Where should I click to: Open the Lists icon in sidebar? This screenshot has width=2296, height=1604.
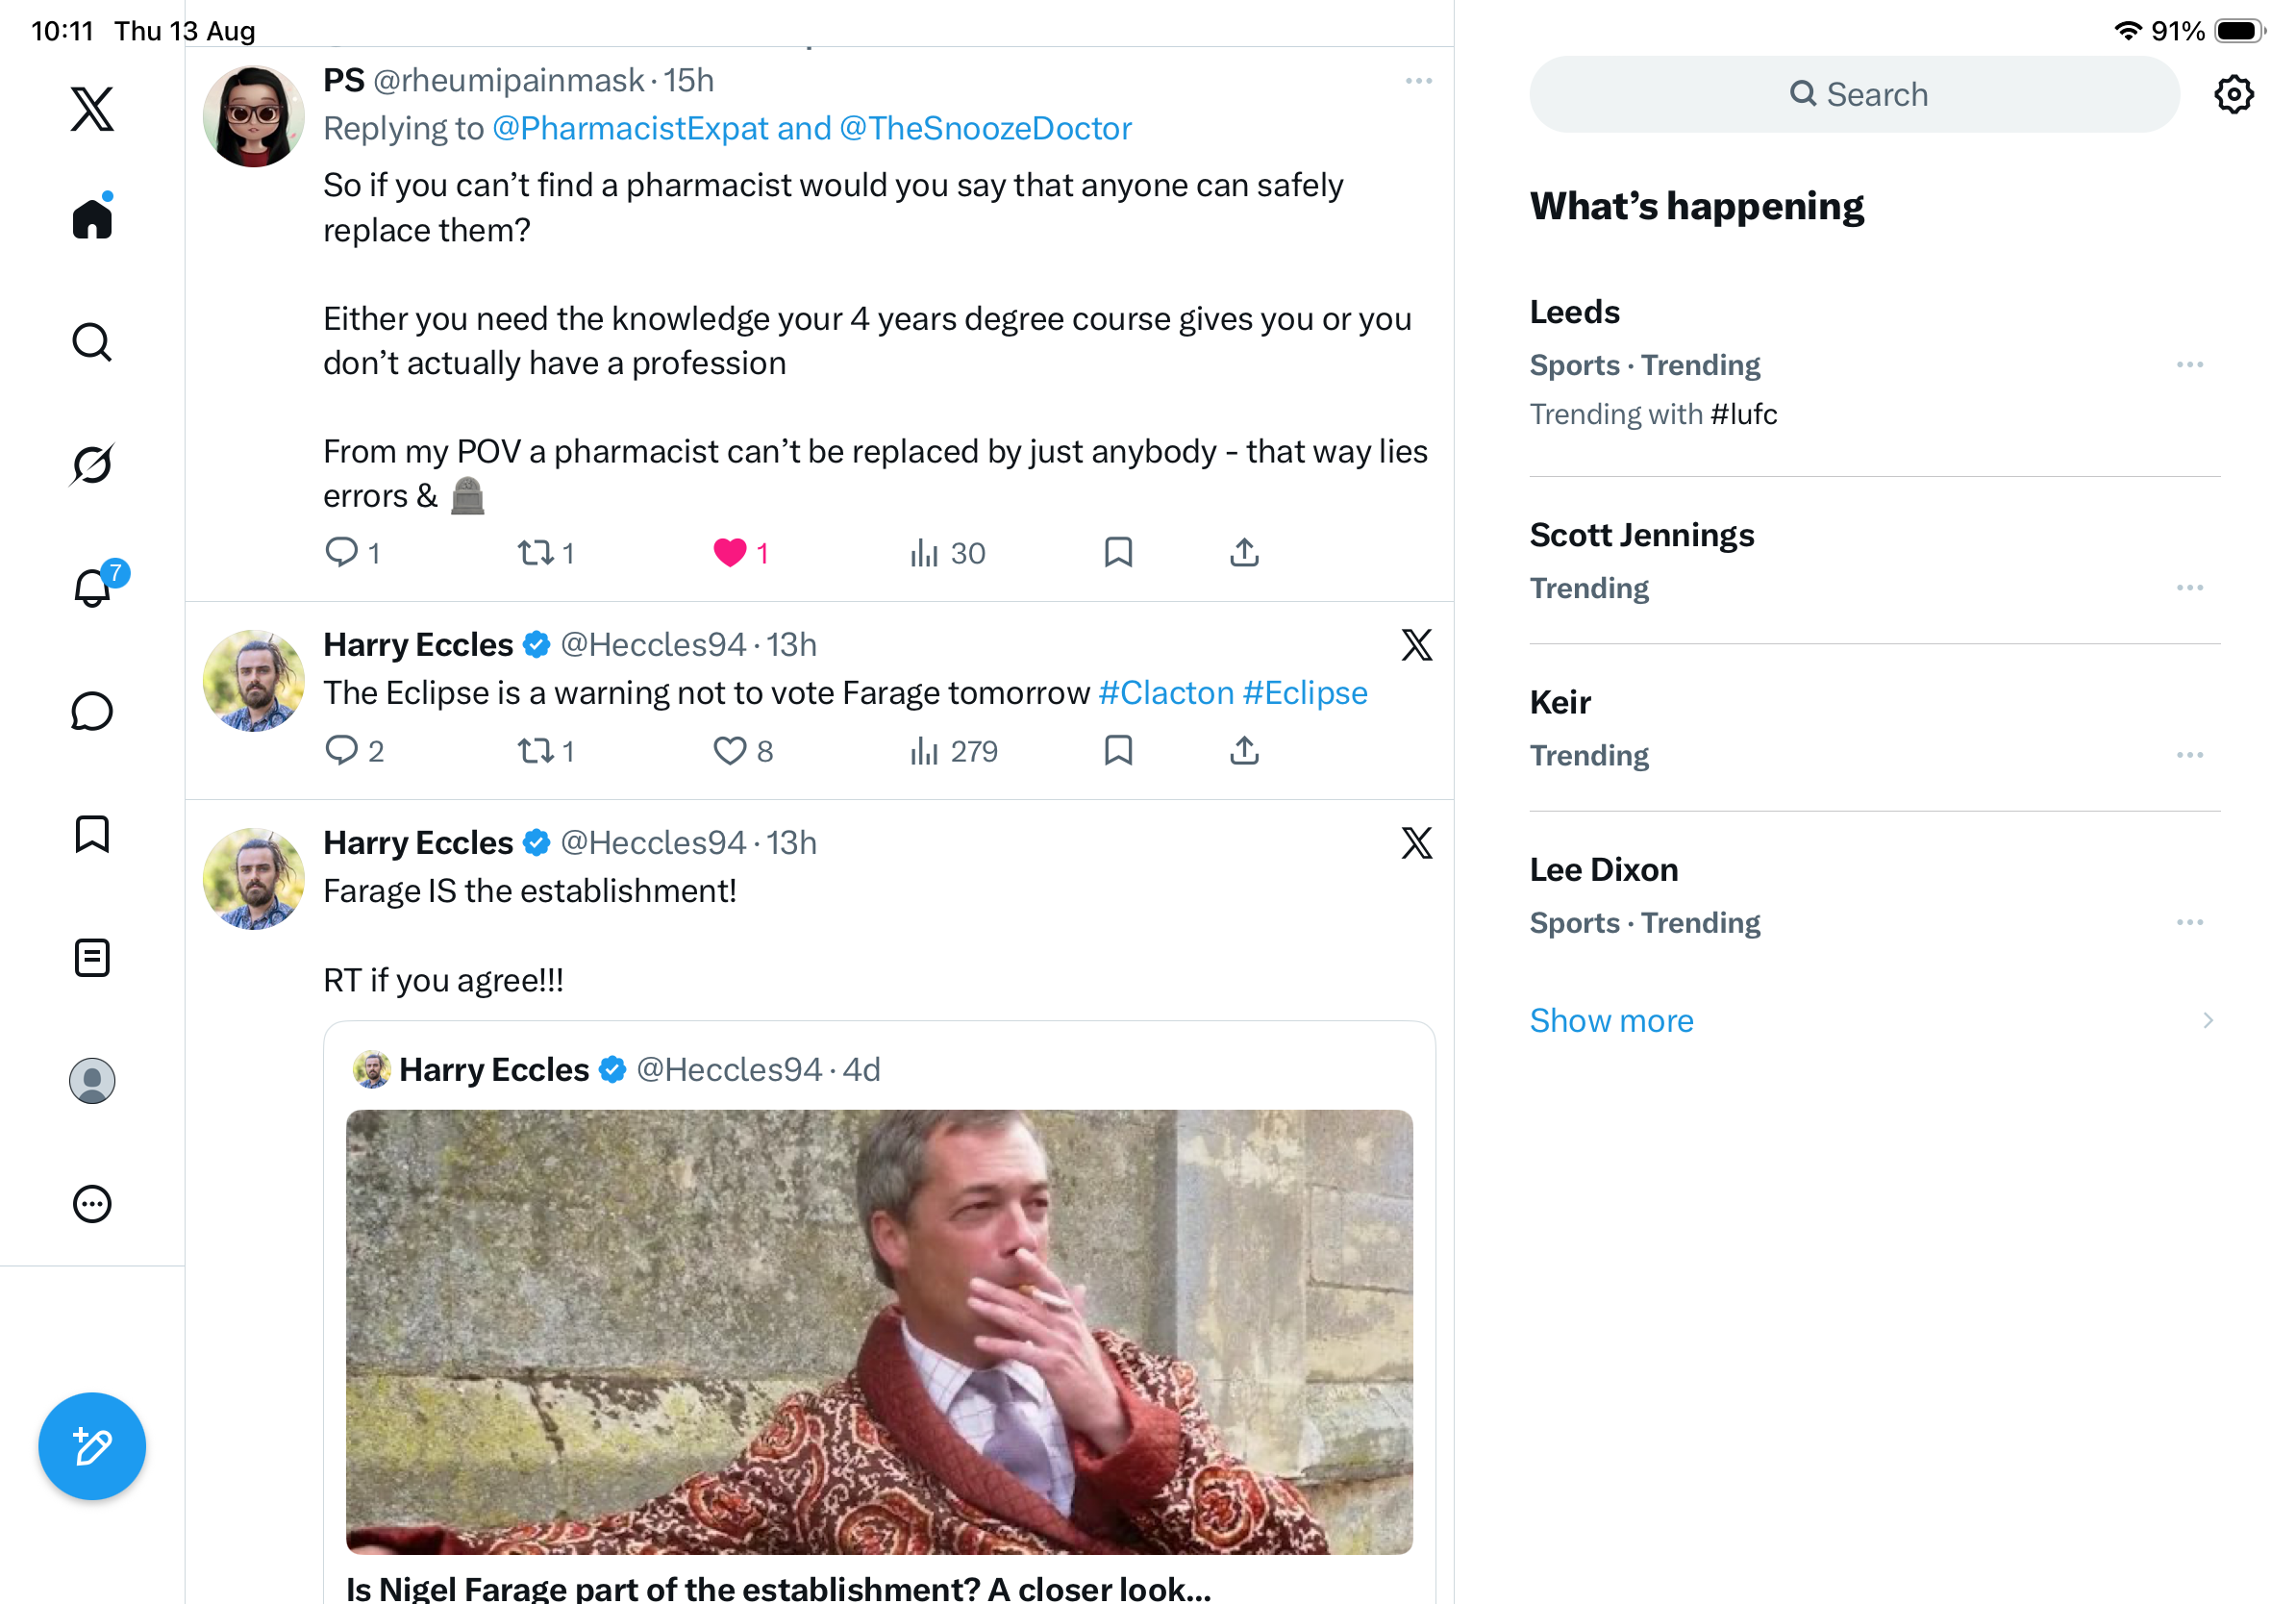[92, 957]
